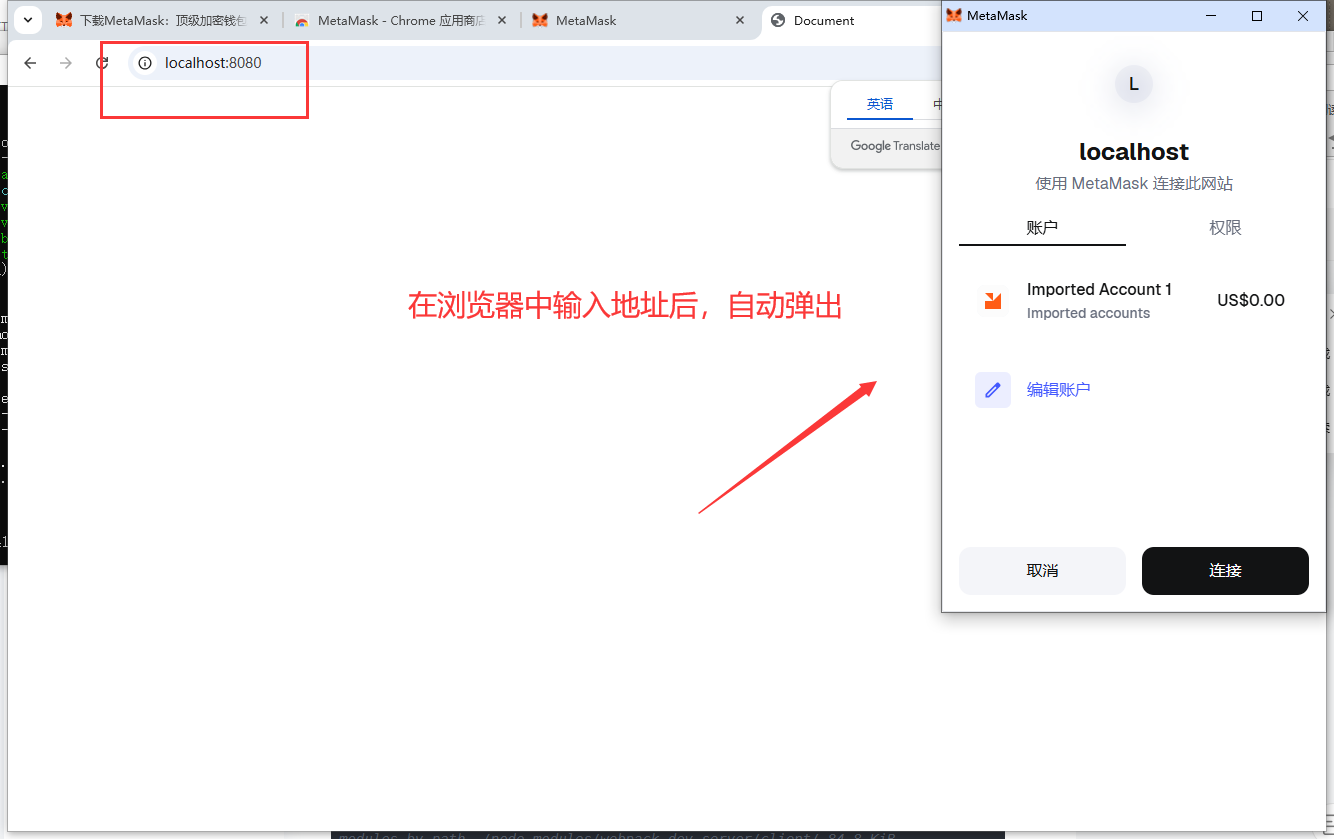The image size is (1334, 839).
Task: Click the Imported Account 1 fox icon
Action: pyautogui.click(x=993, y=300)
